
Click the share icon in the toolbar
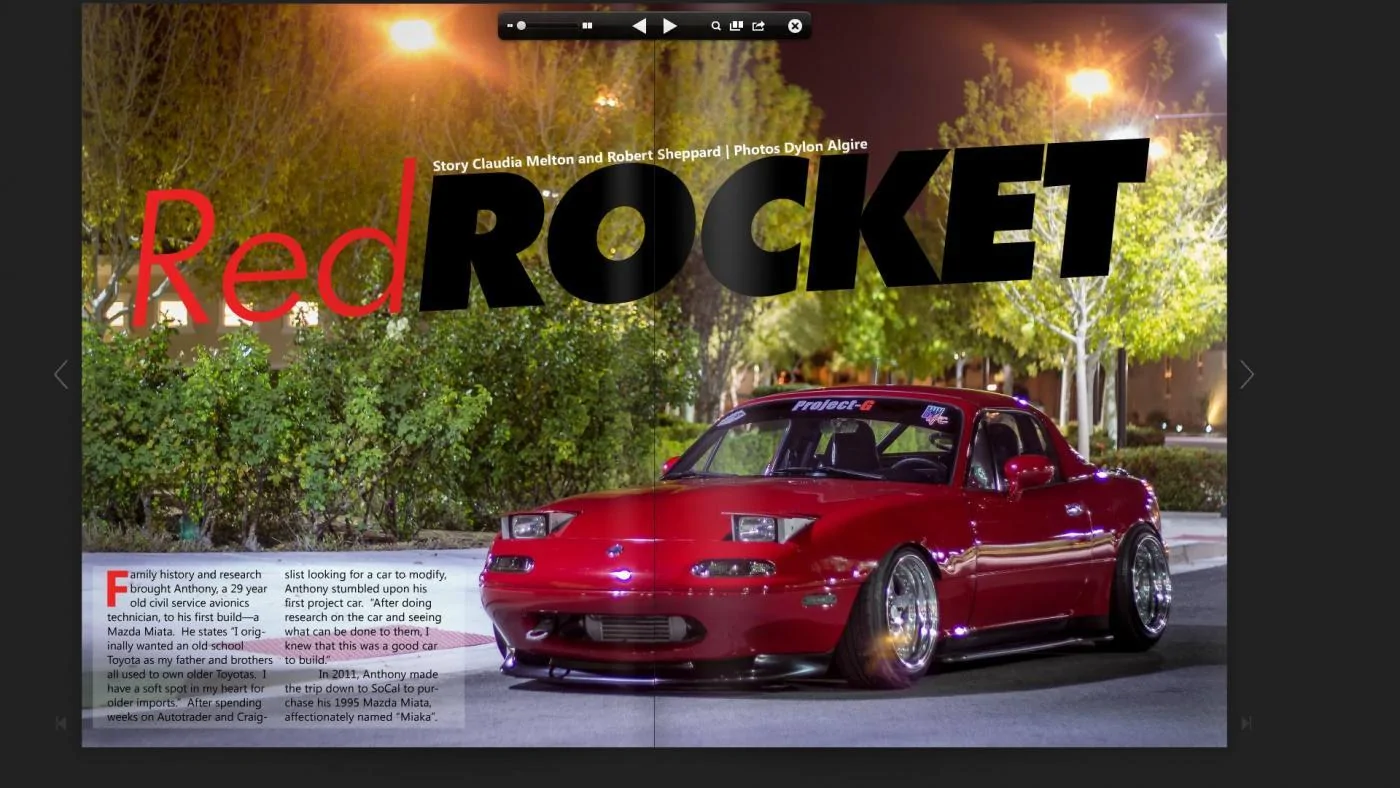coord(758,26)
